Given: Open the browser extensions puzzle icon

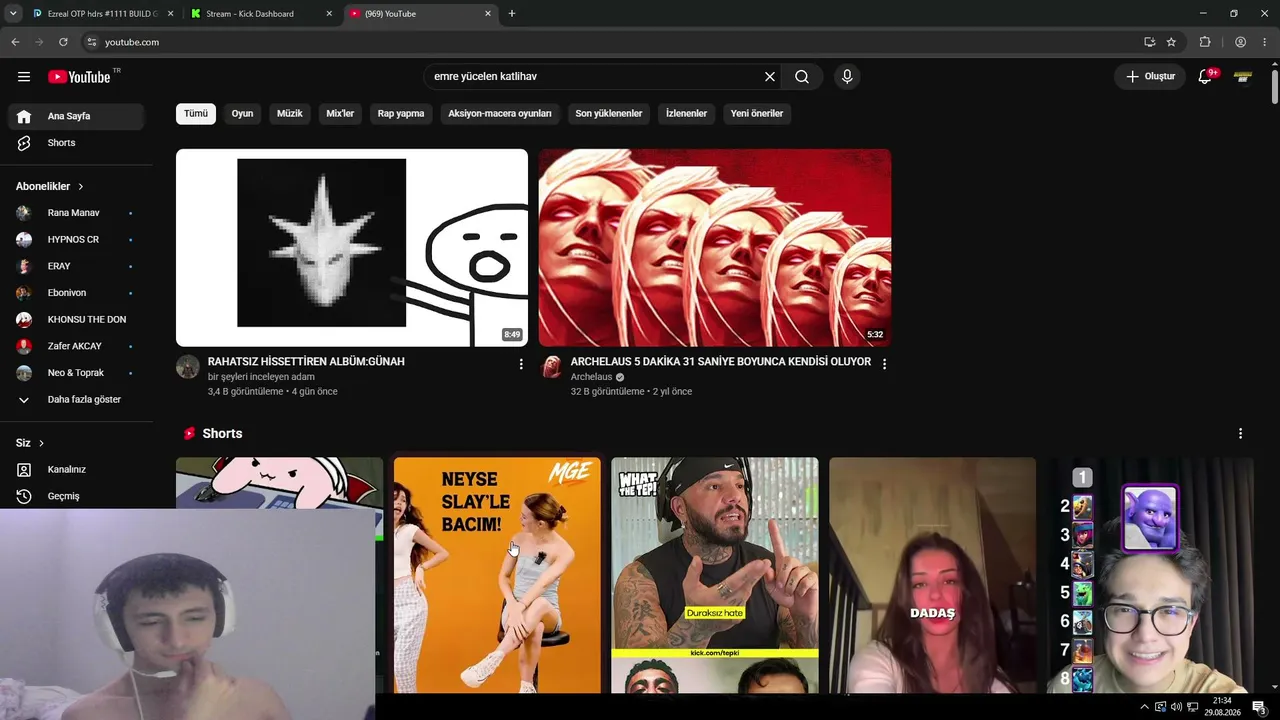Looking at the screenshot, I should pyautogui.click(x=1205, y=42).
